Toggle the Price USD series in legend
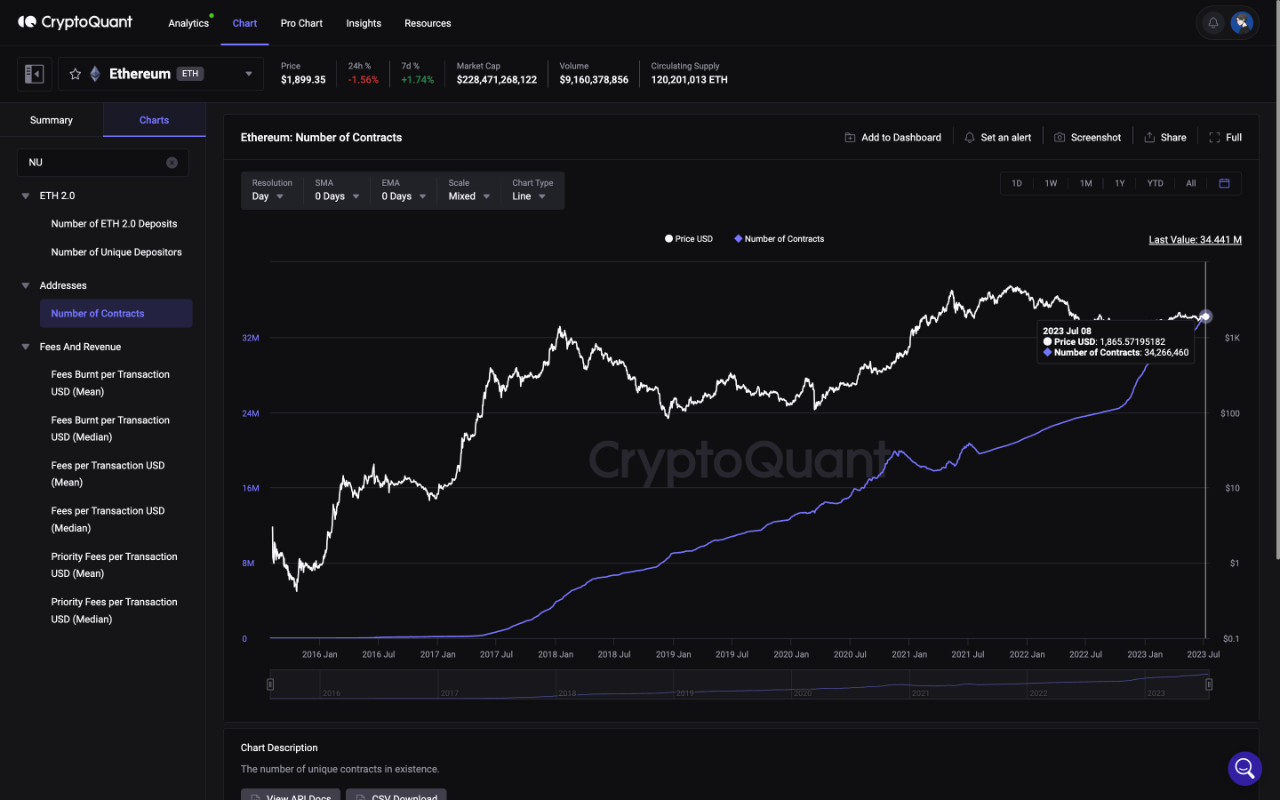 pos(689,239)
